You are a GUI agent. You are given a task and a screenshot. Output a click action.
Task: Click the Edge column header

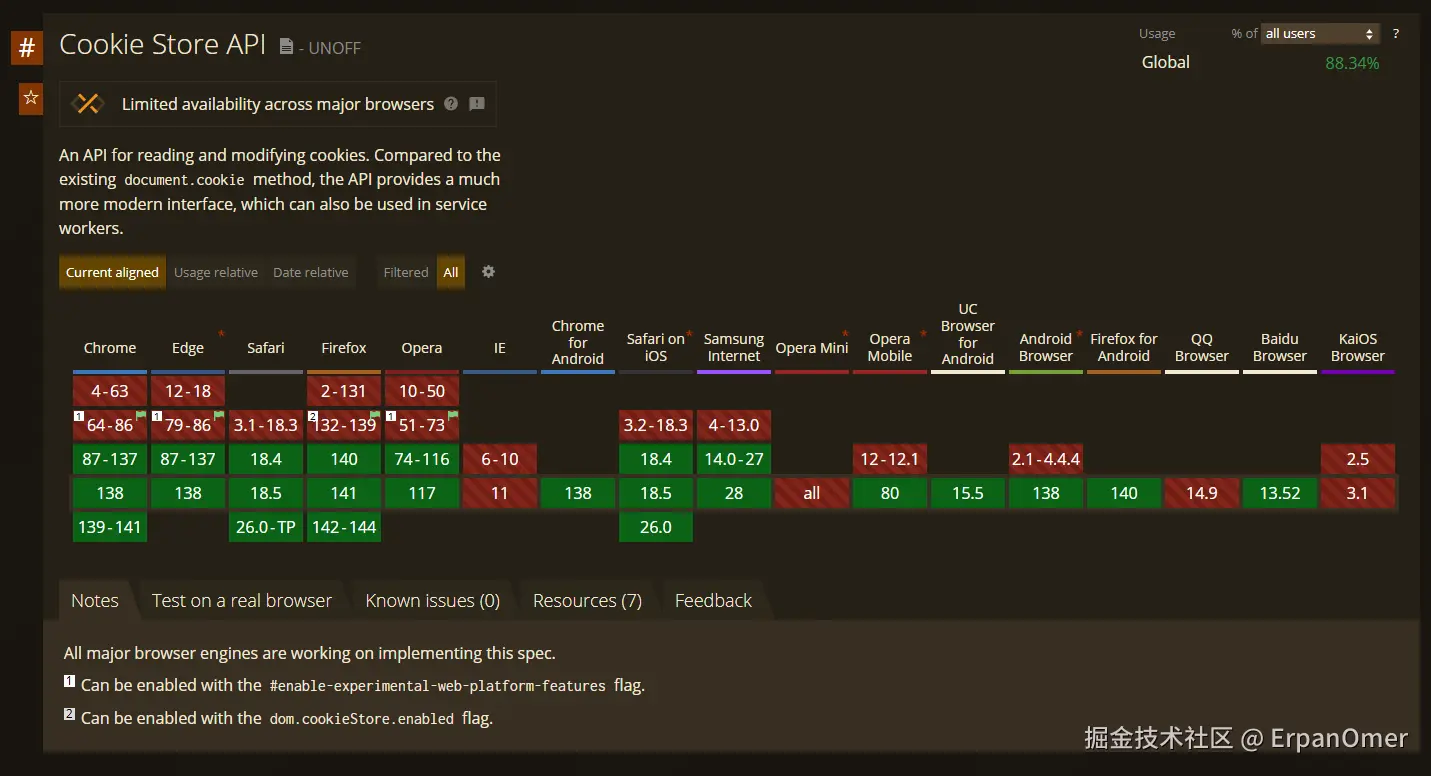pyautogui.click(x=188, y=348)
